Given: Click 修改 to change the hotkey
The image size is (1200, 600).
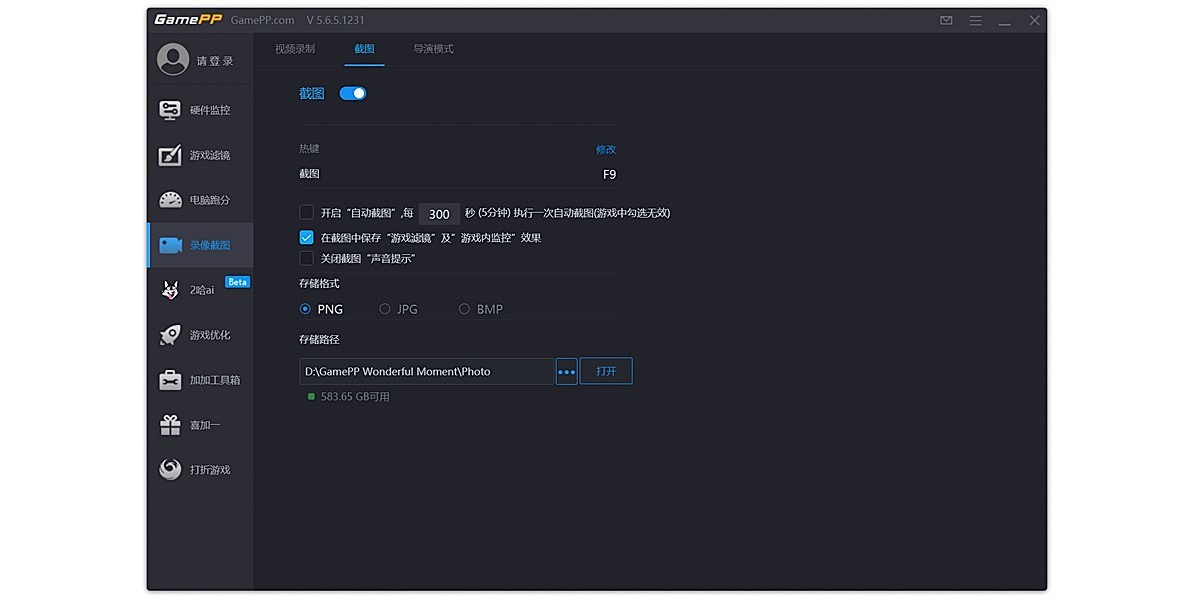Looking at the screenshot, I should pos(606,148).
